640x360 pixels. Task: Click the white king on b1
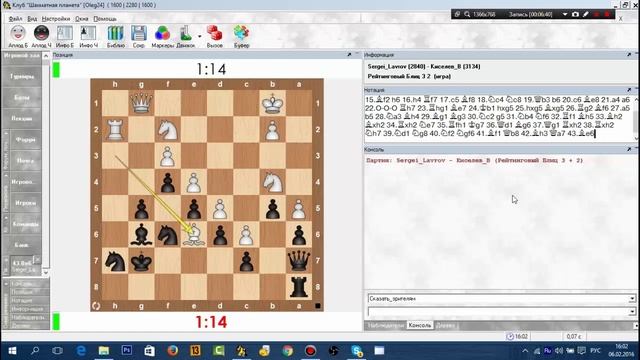pyautogui.click(x=273, y=103)
